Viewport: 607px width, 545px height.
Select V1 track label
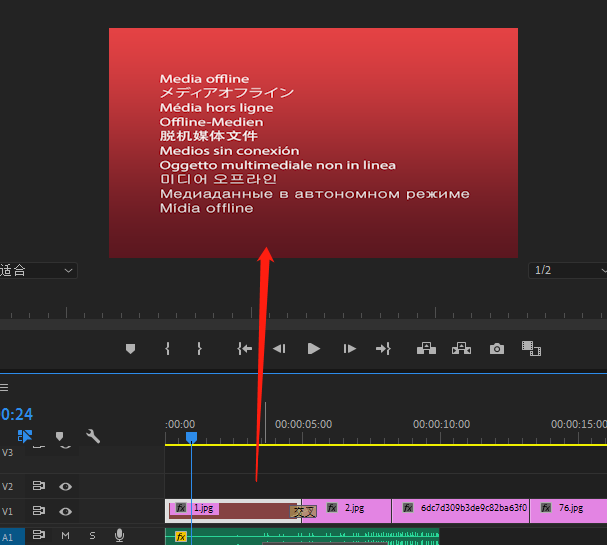point(7,511)
